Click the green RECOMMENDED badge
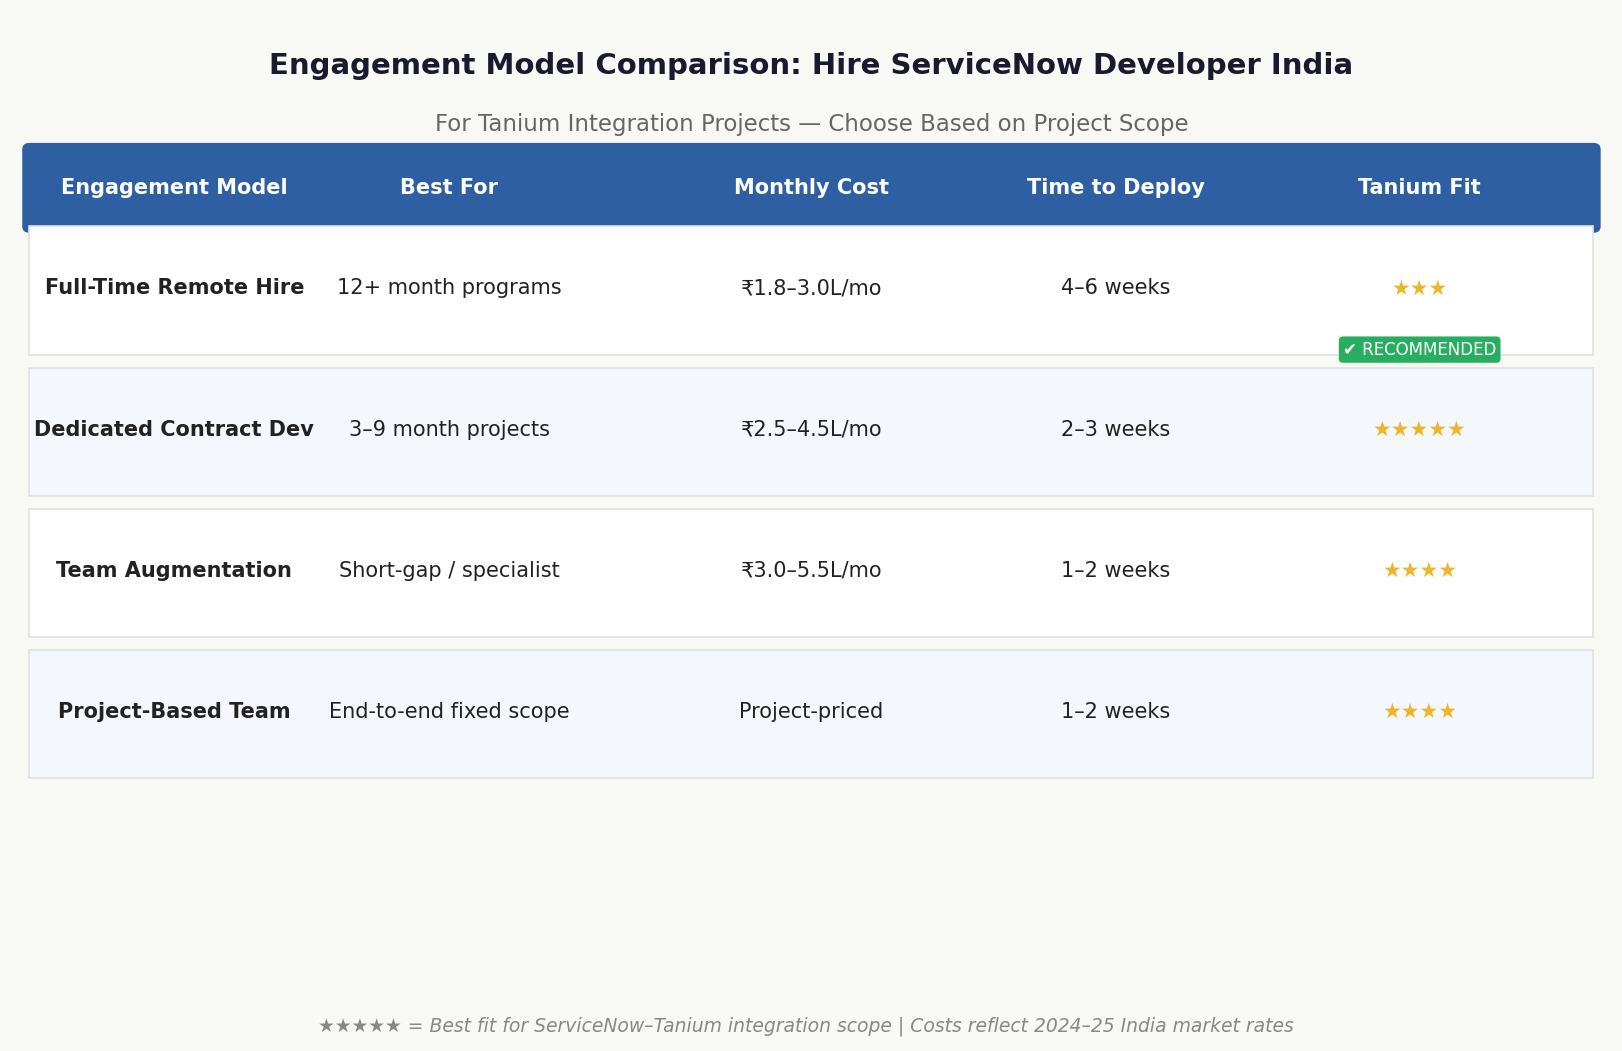Image resolution: width=1622 pixels, height=1051 pixels. [1419, 350]
